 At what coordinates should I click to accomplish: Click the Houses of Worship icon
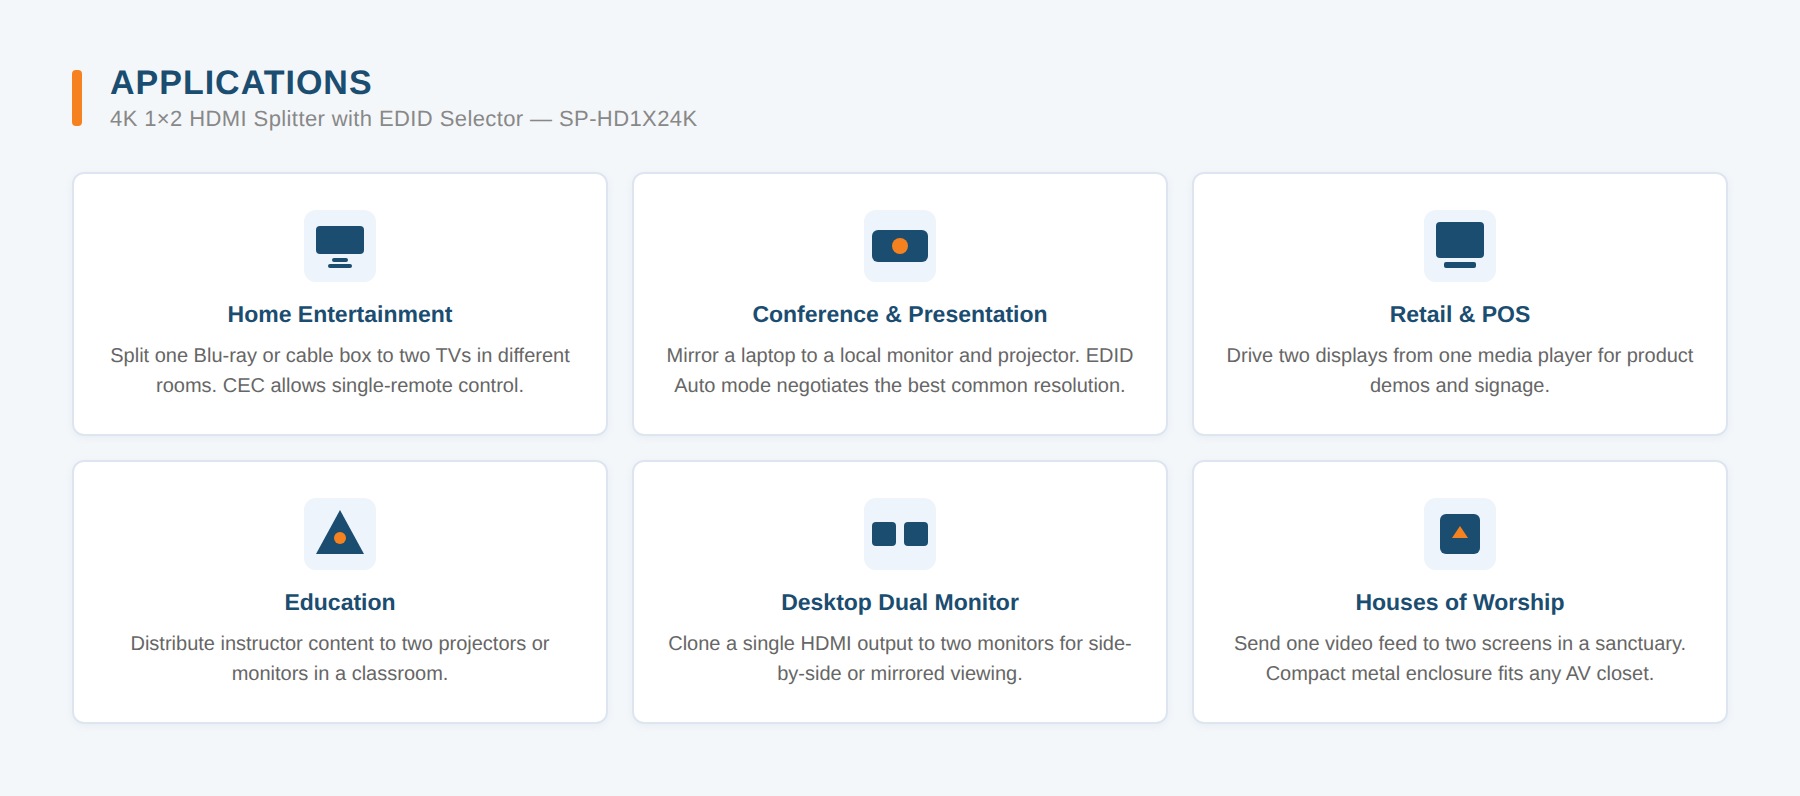coord(1460,534)
